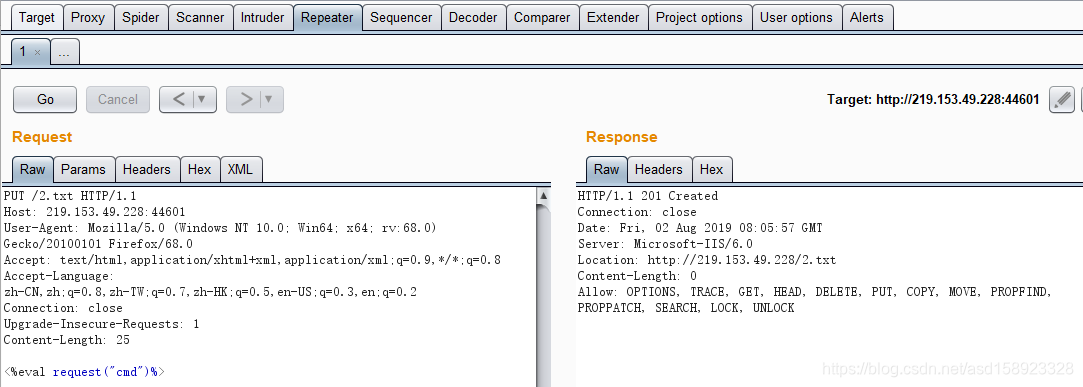Go forward to next request in history

tap(245, 100)
